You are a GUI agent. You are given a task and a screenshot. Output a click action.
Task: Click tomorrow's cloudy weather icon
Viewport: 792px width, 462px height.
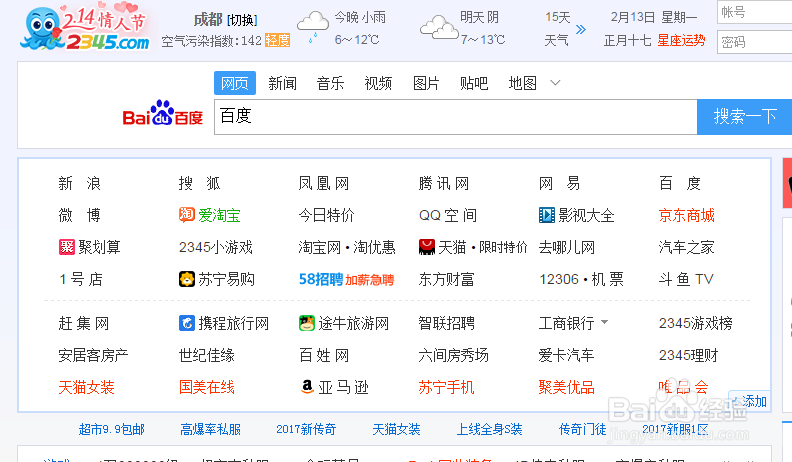pos(439,27)
